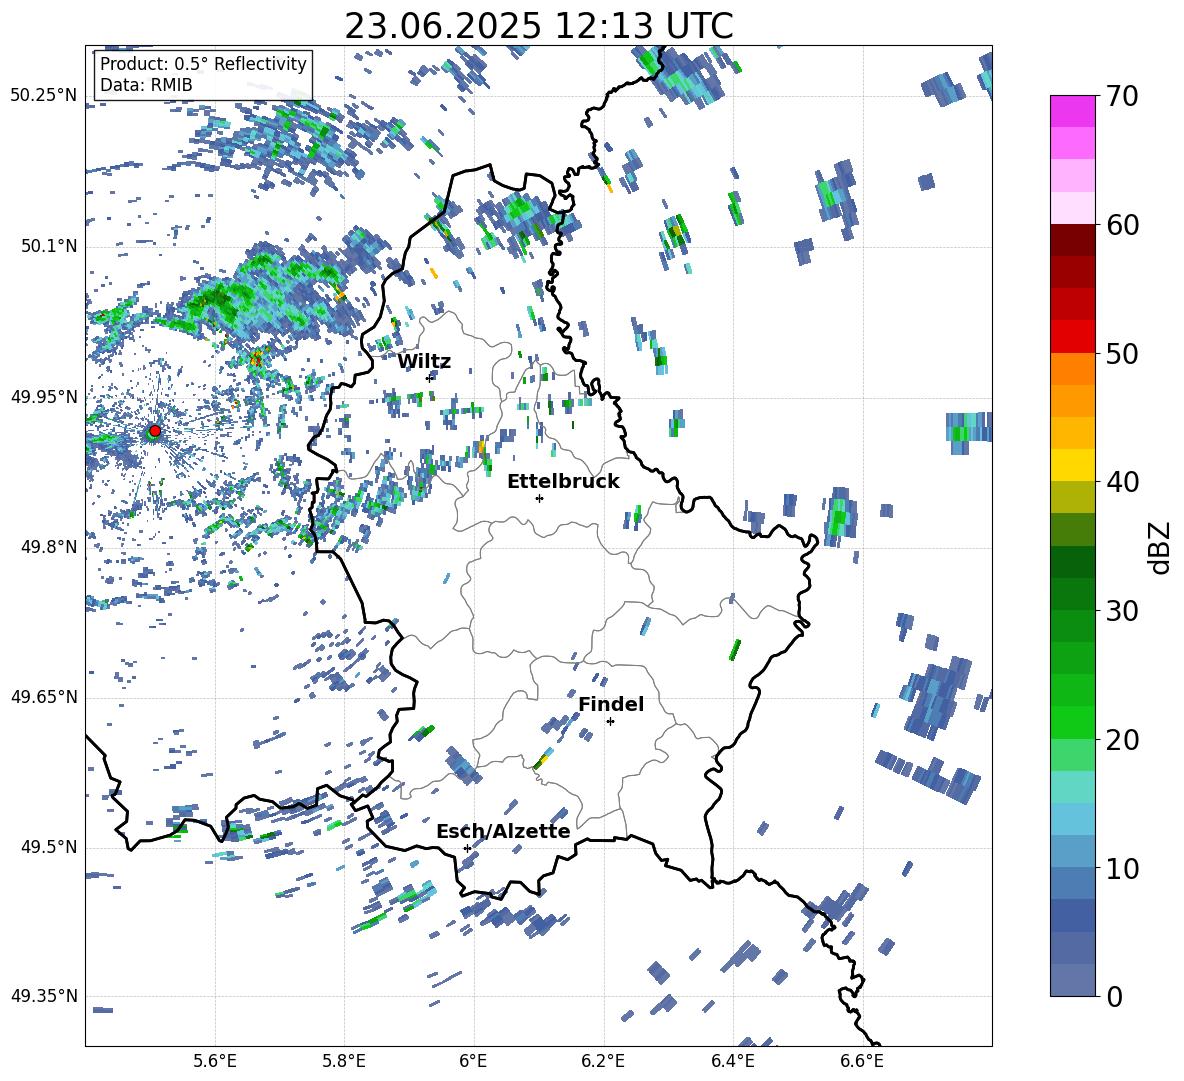Click the Findel city label
This screenshot has width=1184, height=1081.
[x=611, y=704]
